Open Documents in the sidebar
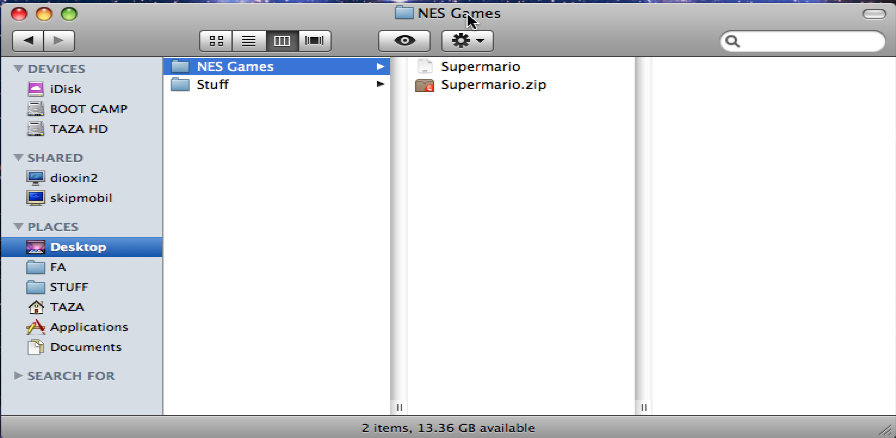The width and height of the screenshot is (896, 438). pyautogui.click(x=81, y=347)
